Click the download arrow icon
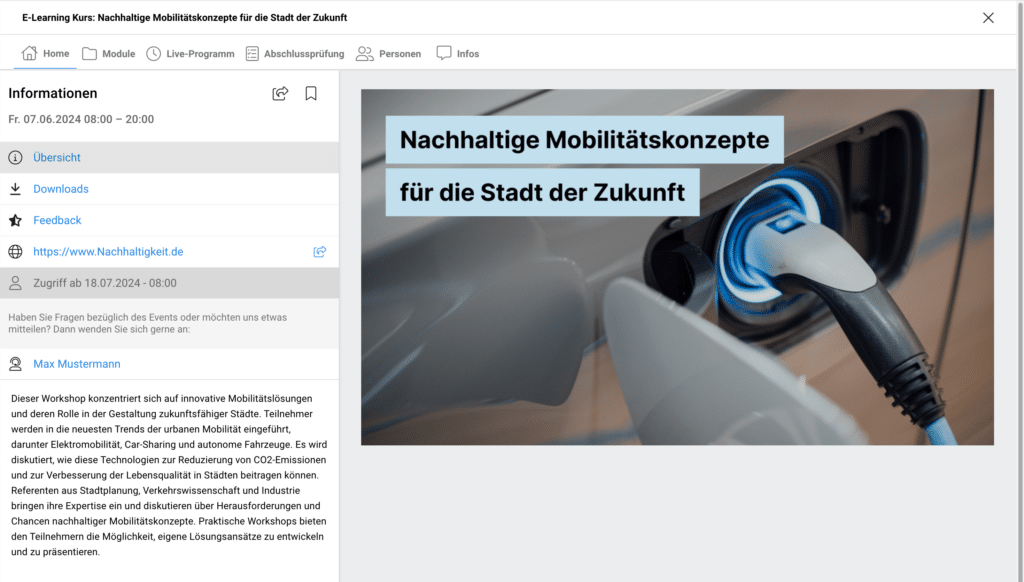The image size is (1024, 582). pyautogui.click(x=15, y=189)
